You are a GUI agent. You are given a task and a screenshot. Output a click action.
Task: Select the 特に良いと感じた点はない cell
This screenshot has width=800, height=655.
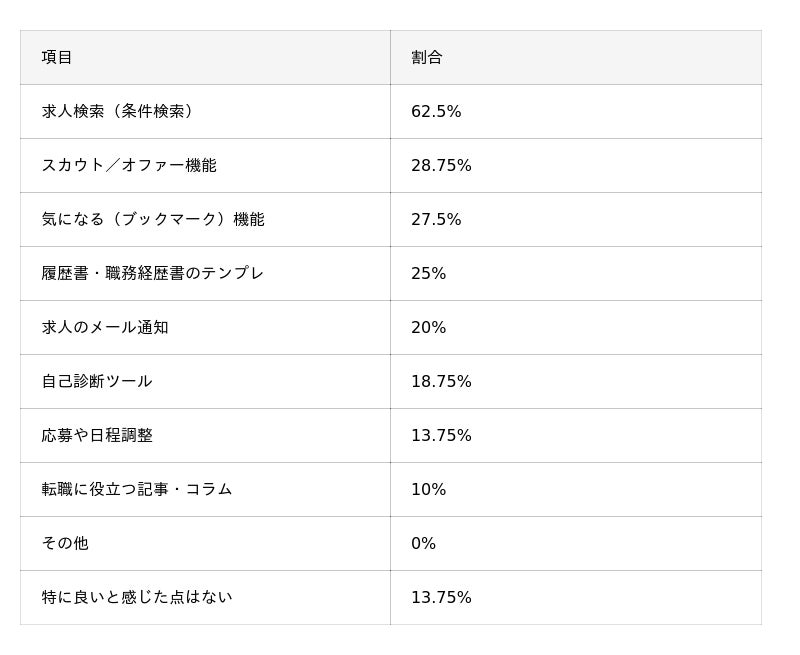pyautogui.click(x=137, y=597)
